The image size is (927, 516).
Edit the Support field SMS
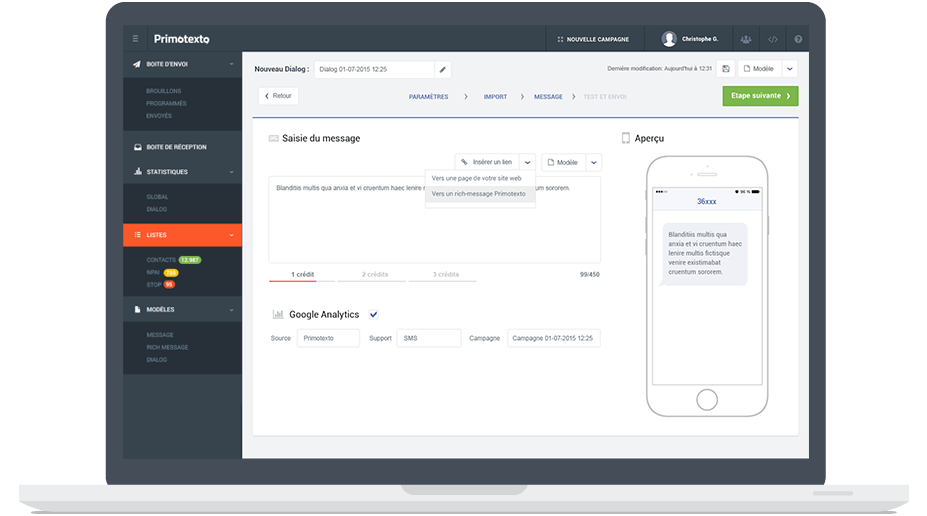coord(429,338)
